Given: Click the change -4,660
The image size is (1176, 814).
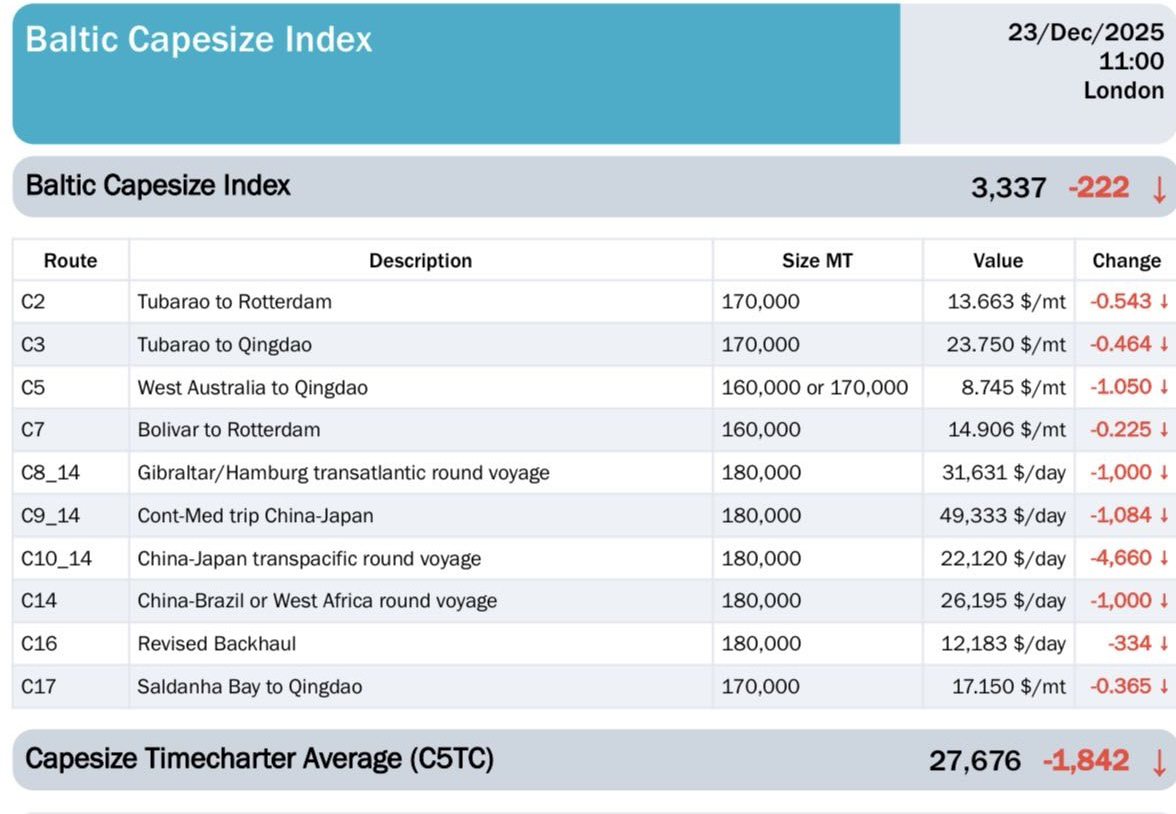Looking at the screenshot, I should pyautogui.click(x=1120, y=558).
